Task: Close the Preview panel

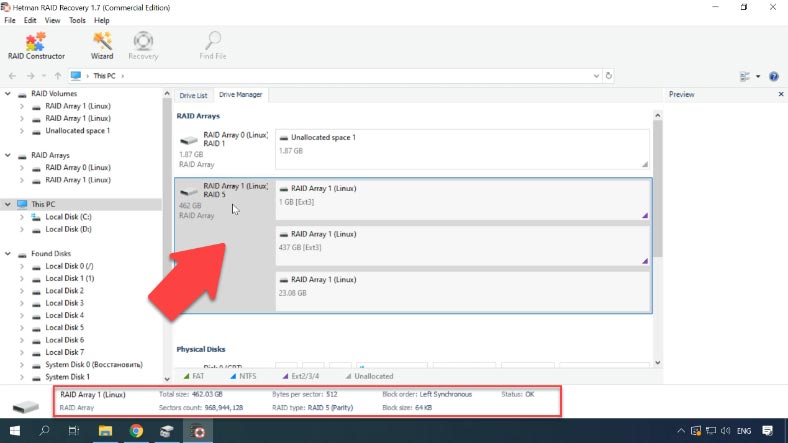Action: pyautogui.click(x=780, y=94)
